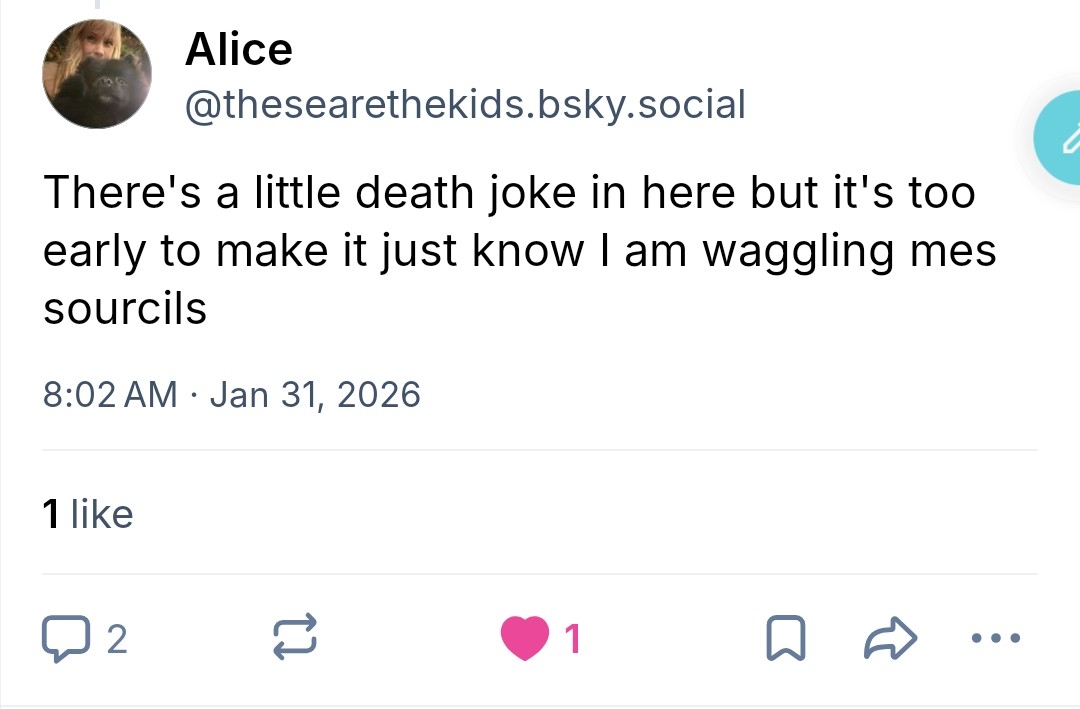Click the reply speech bubble icon
1080x709 pixels.
pyautogui.click(x=63, y=638)
